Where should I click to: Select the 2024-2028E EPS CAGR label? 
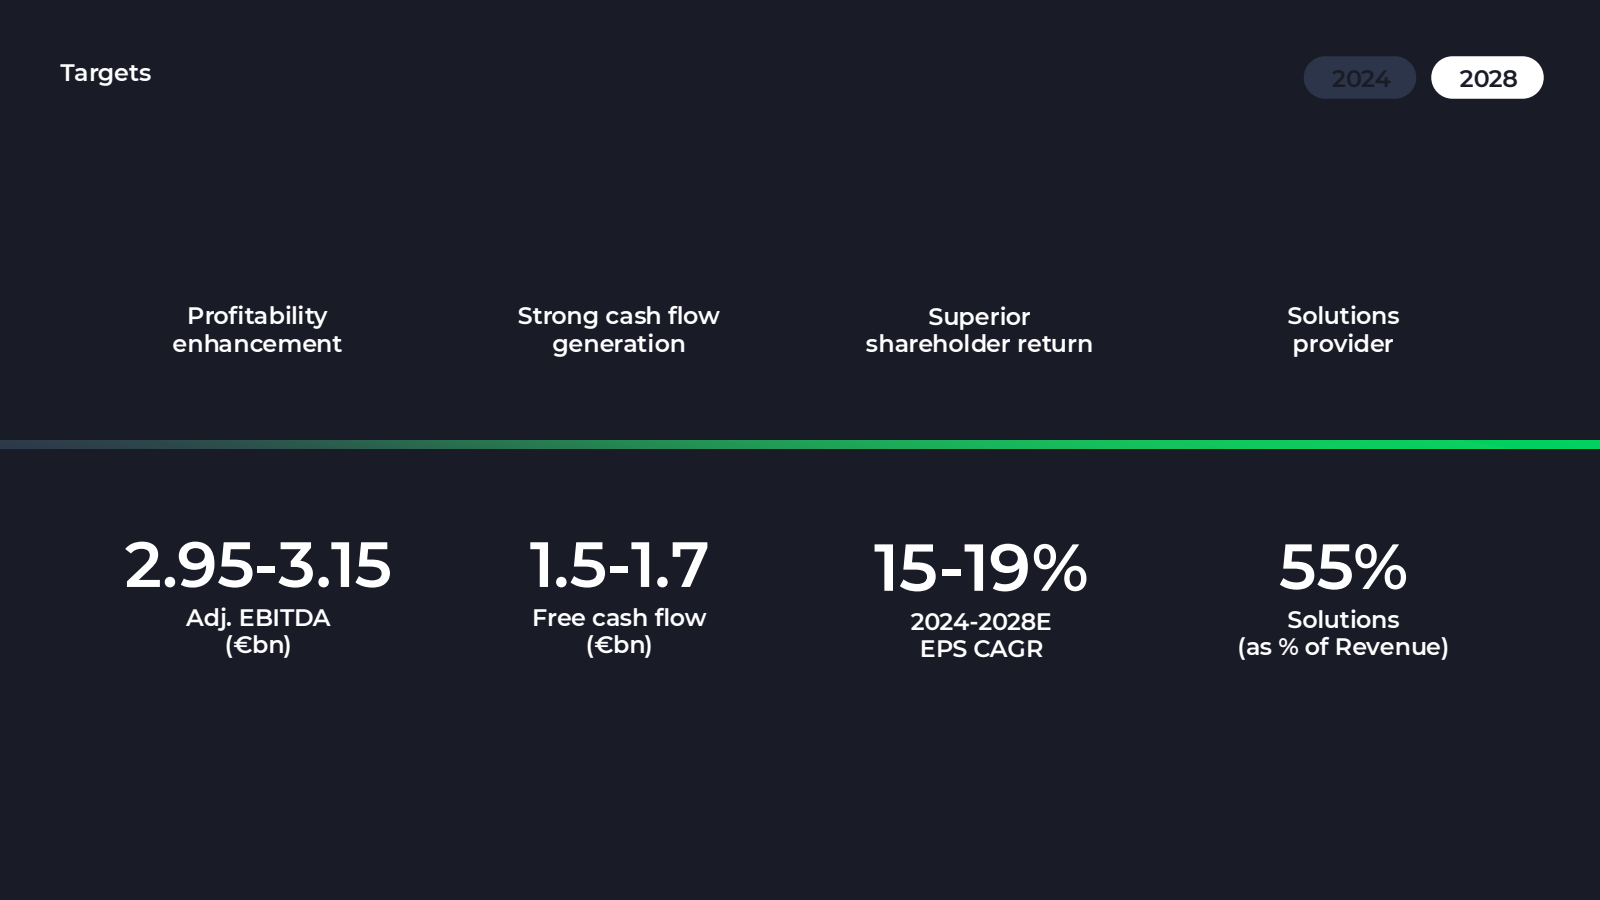tap(981, 635)
